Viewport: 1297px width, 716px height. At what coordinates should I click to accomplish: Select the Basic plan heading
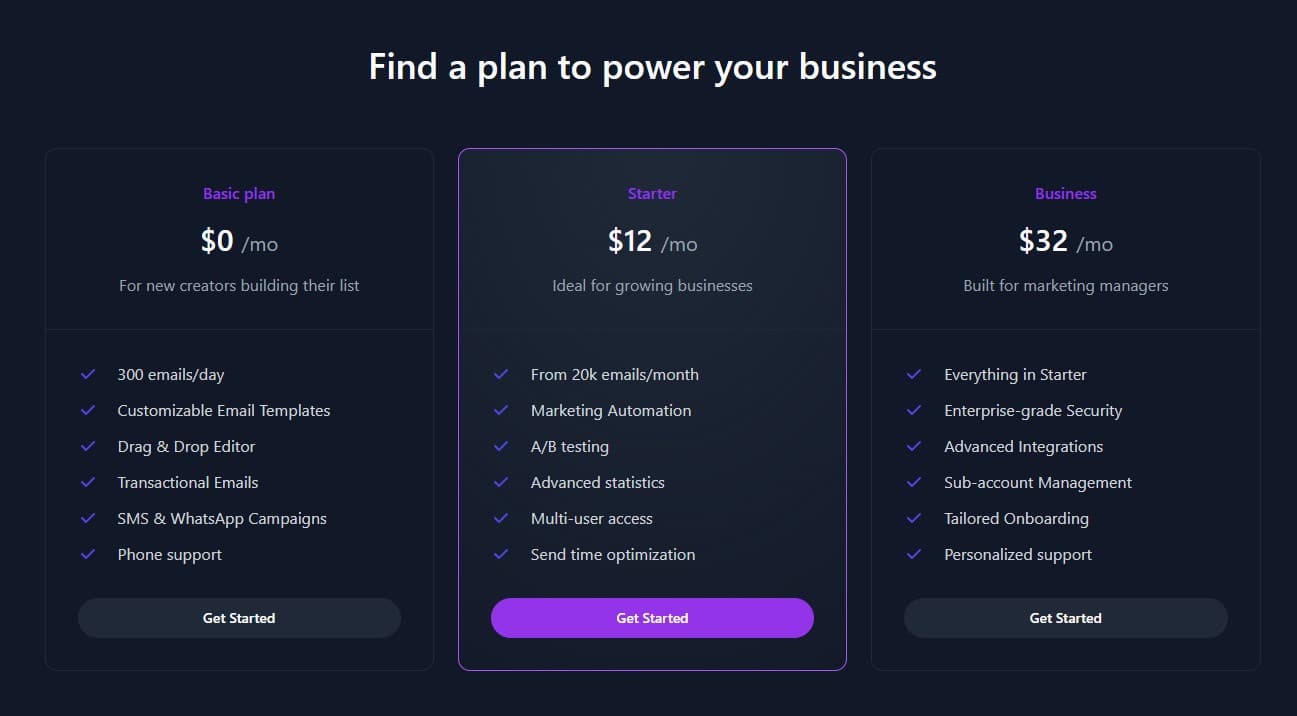click(239, 194)
